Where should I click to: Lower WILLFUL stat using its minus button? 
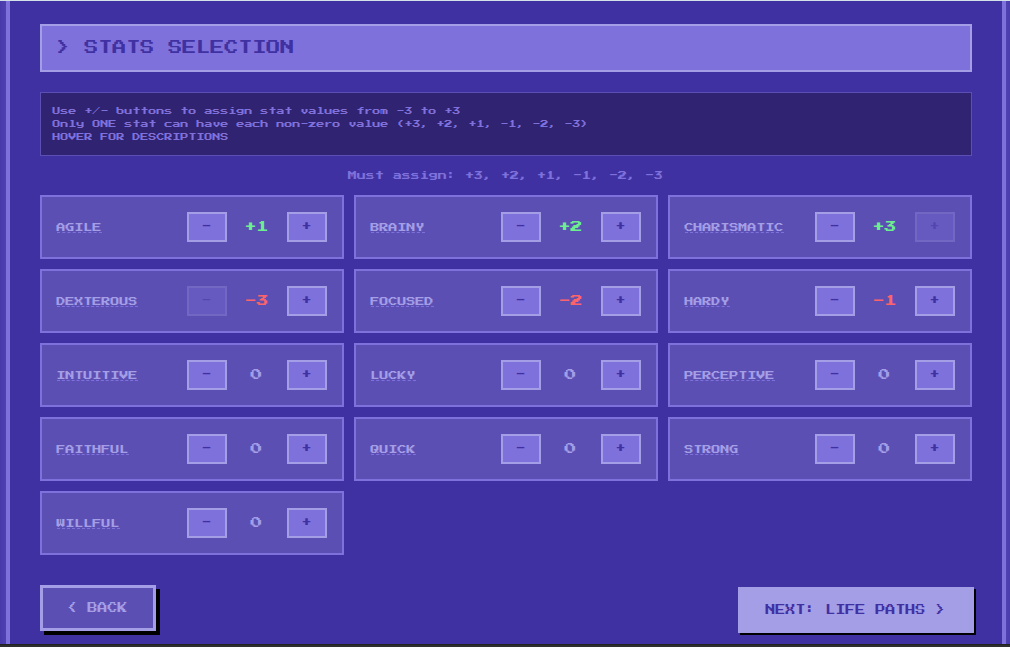(x=207, y=523)
